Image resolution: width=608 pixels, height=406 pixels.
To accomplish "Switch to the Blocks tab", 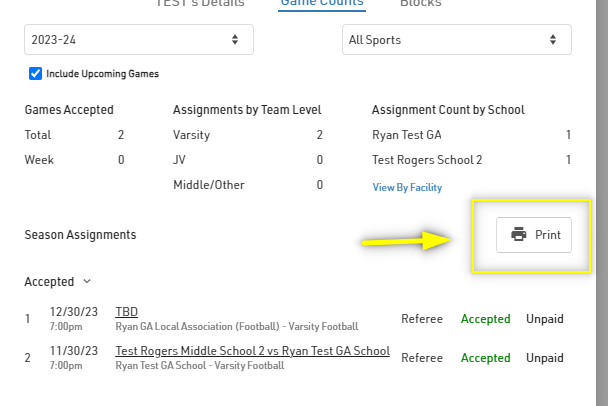I will [x=420, y=4].
